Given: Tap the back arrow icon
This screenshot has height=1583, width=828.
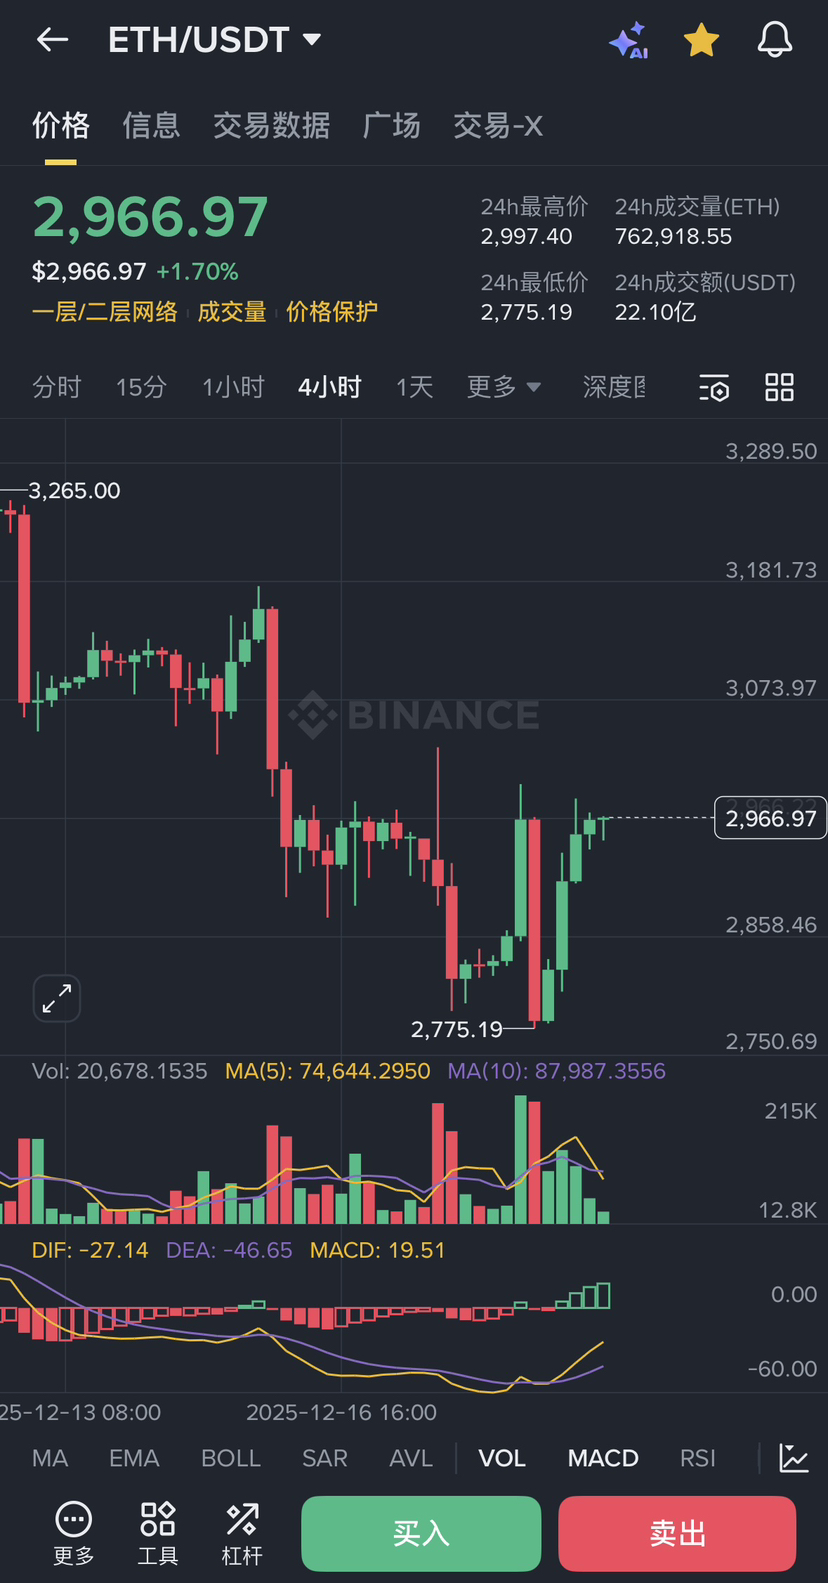Looking at the screenshot, I should (x=52, y=40).
